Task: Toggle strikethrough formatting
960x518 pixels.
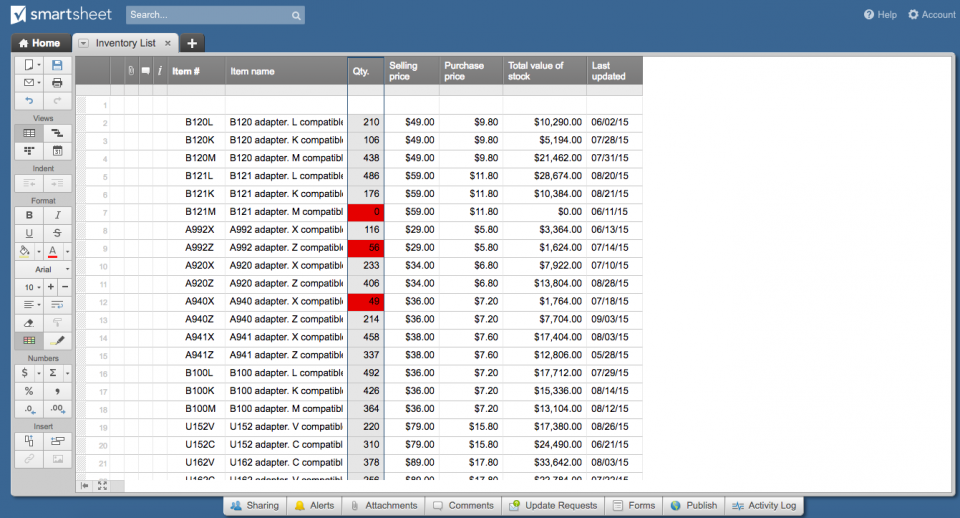Action: (x=57, y=232)
